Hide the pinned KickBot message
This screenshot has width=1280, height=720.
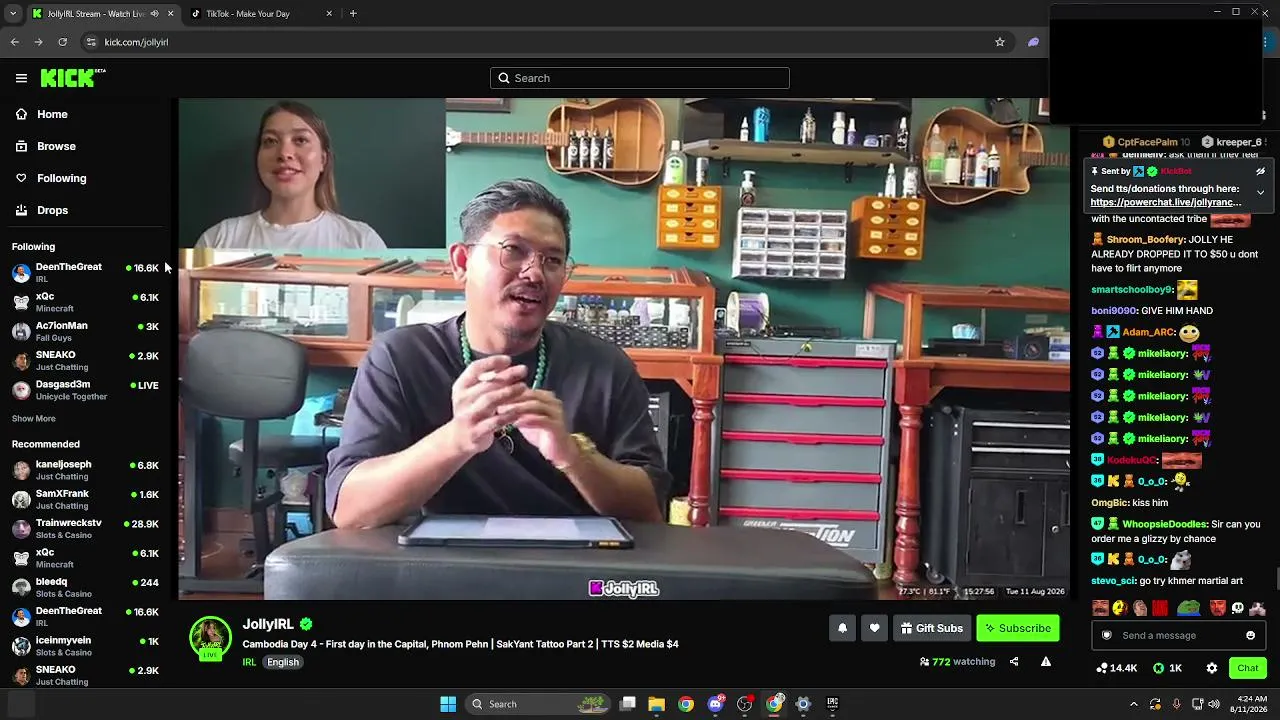[1260, 171]
